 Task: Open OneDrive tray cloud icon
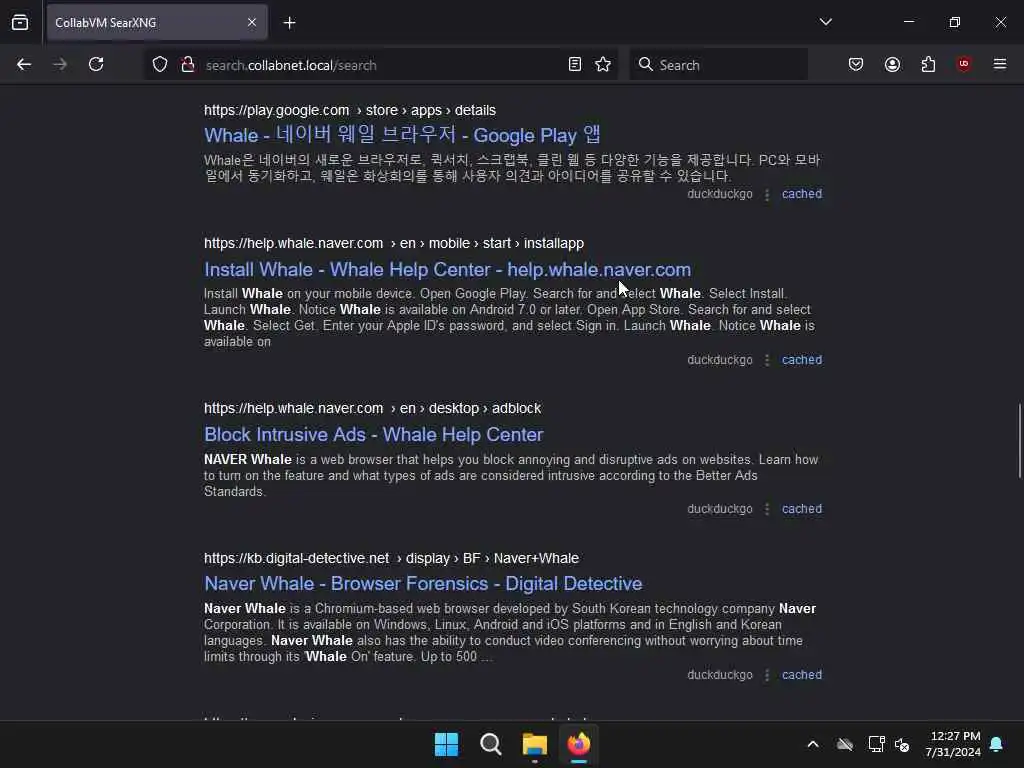[845, 744]
